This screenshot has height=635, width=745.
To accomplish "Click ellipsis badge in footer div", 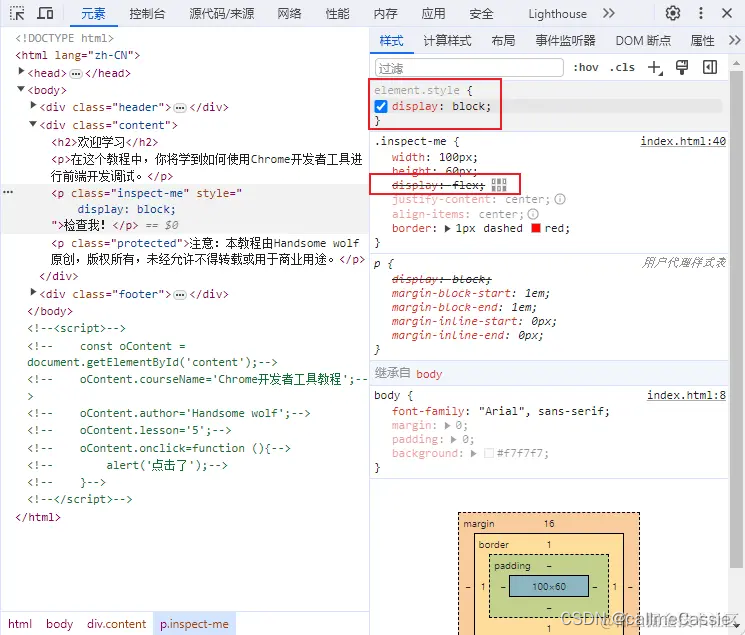I will click(x=180, y=295).
